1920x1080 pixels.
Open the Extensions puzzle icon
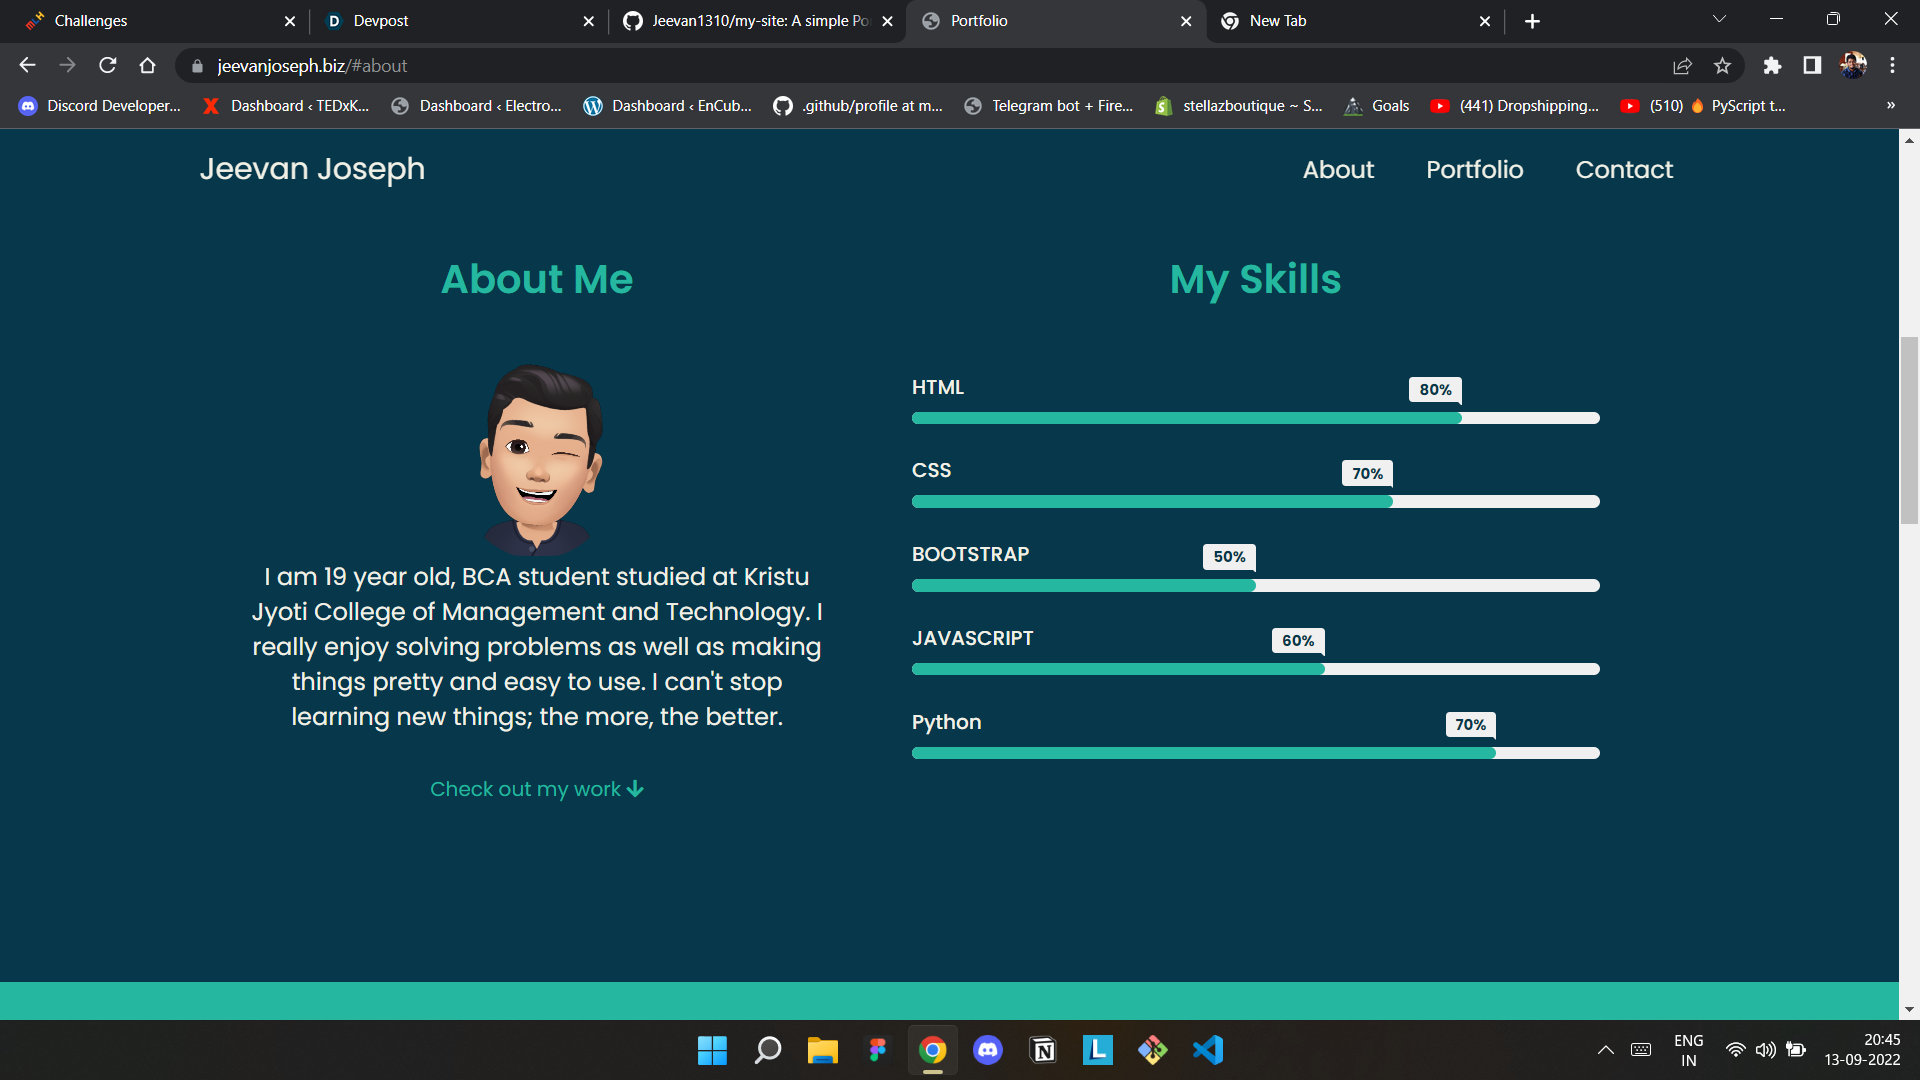pos(1772,66)
